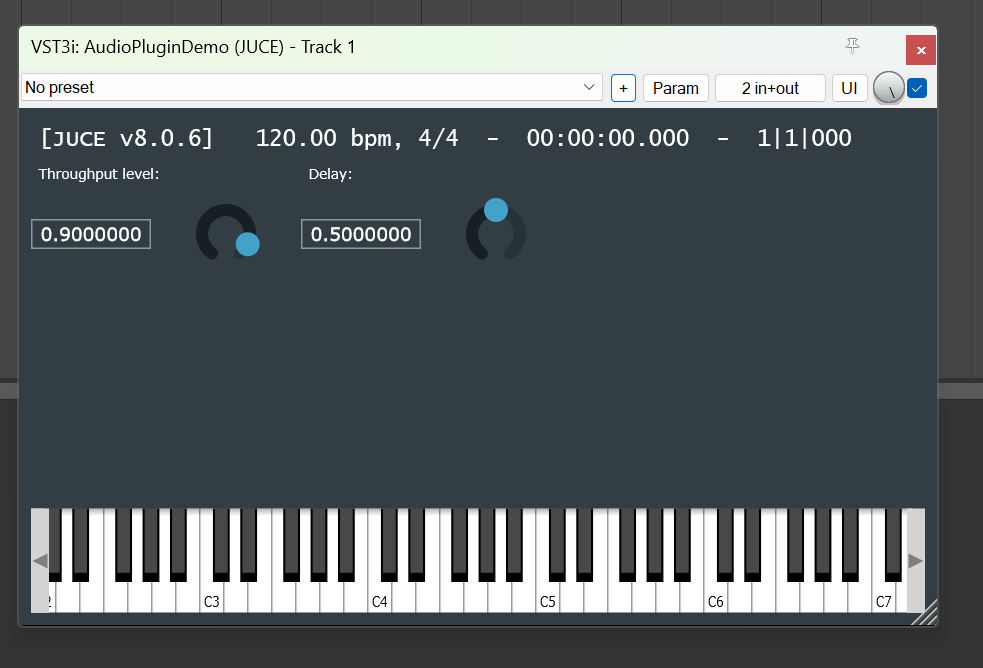This screenshot has height=668, width=983.
Task: Click the Delay value field
Action: (361, 234)
